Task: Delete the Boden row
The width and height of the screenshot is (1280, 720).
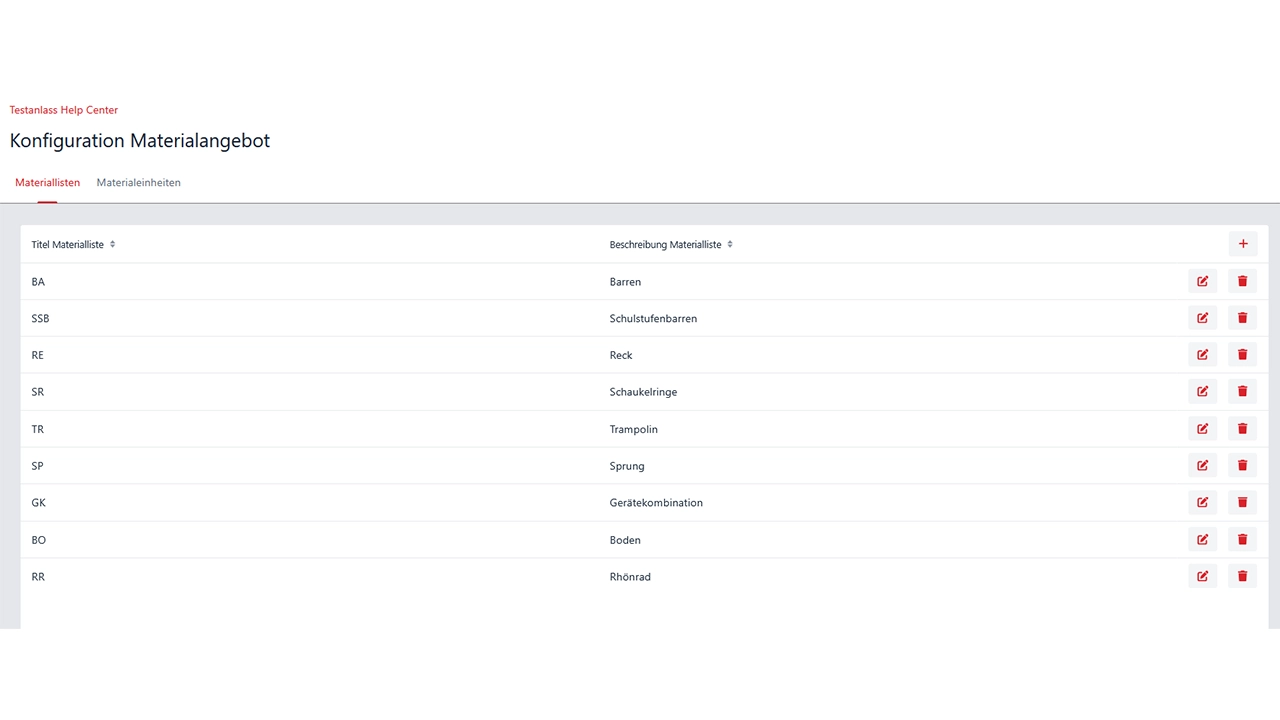Action: [1242, 540]
